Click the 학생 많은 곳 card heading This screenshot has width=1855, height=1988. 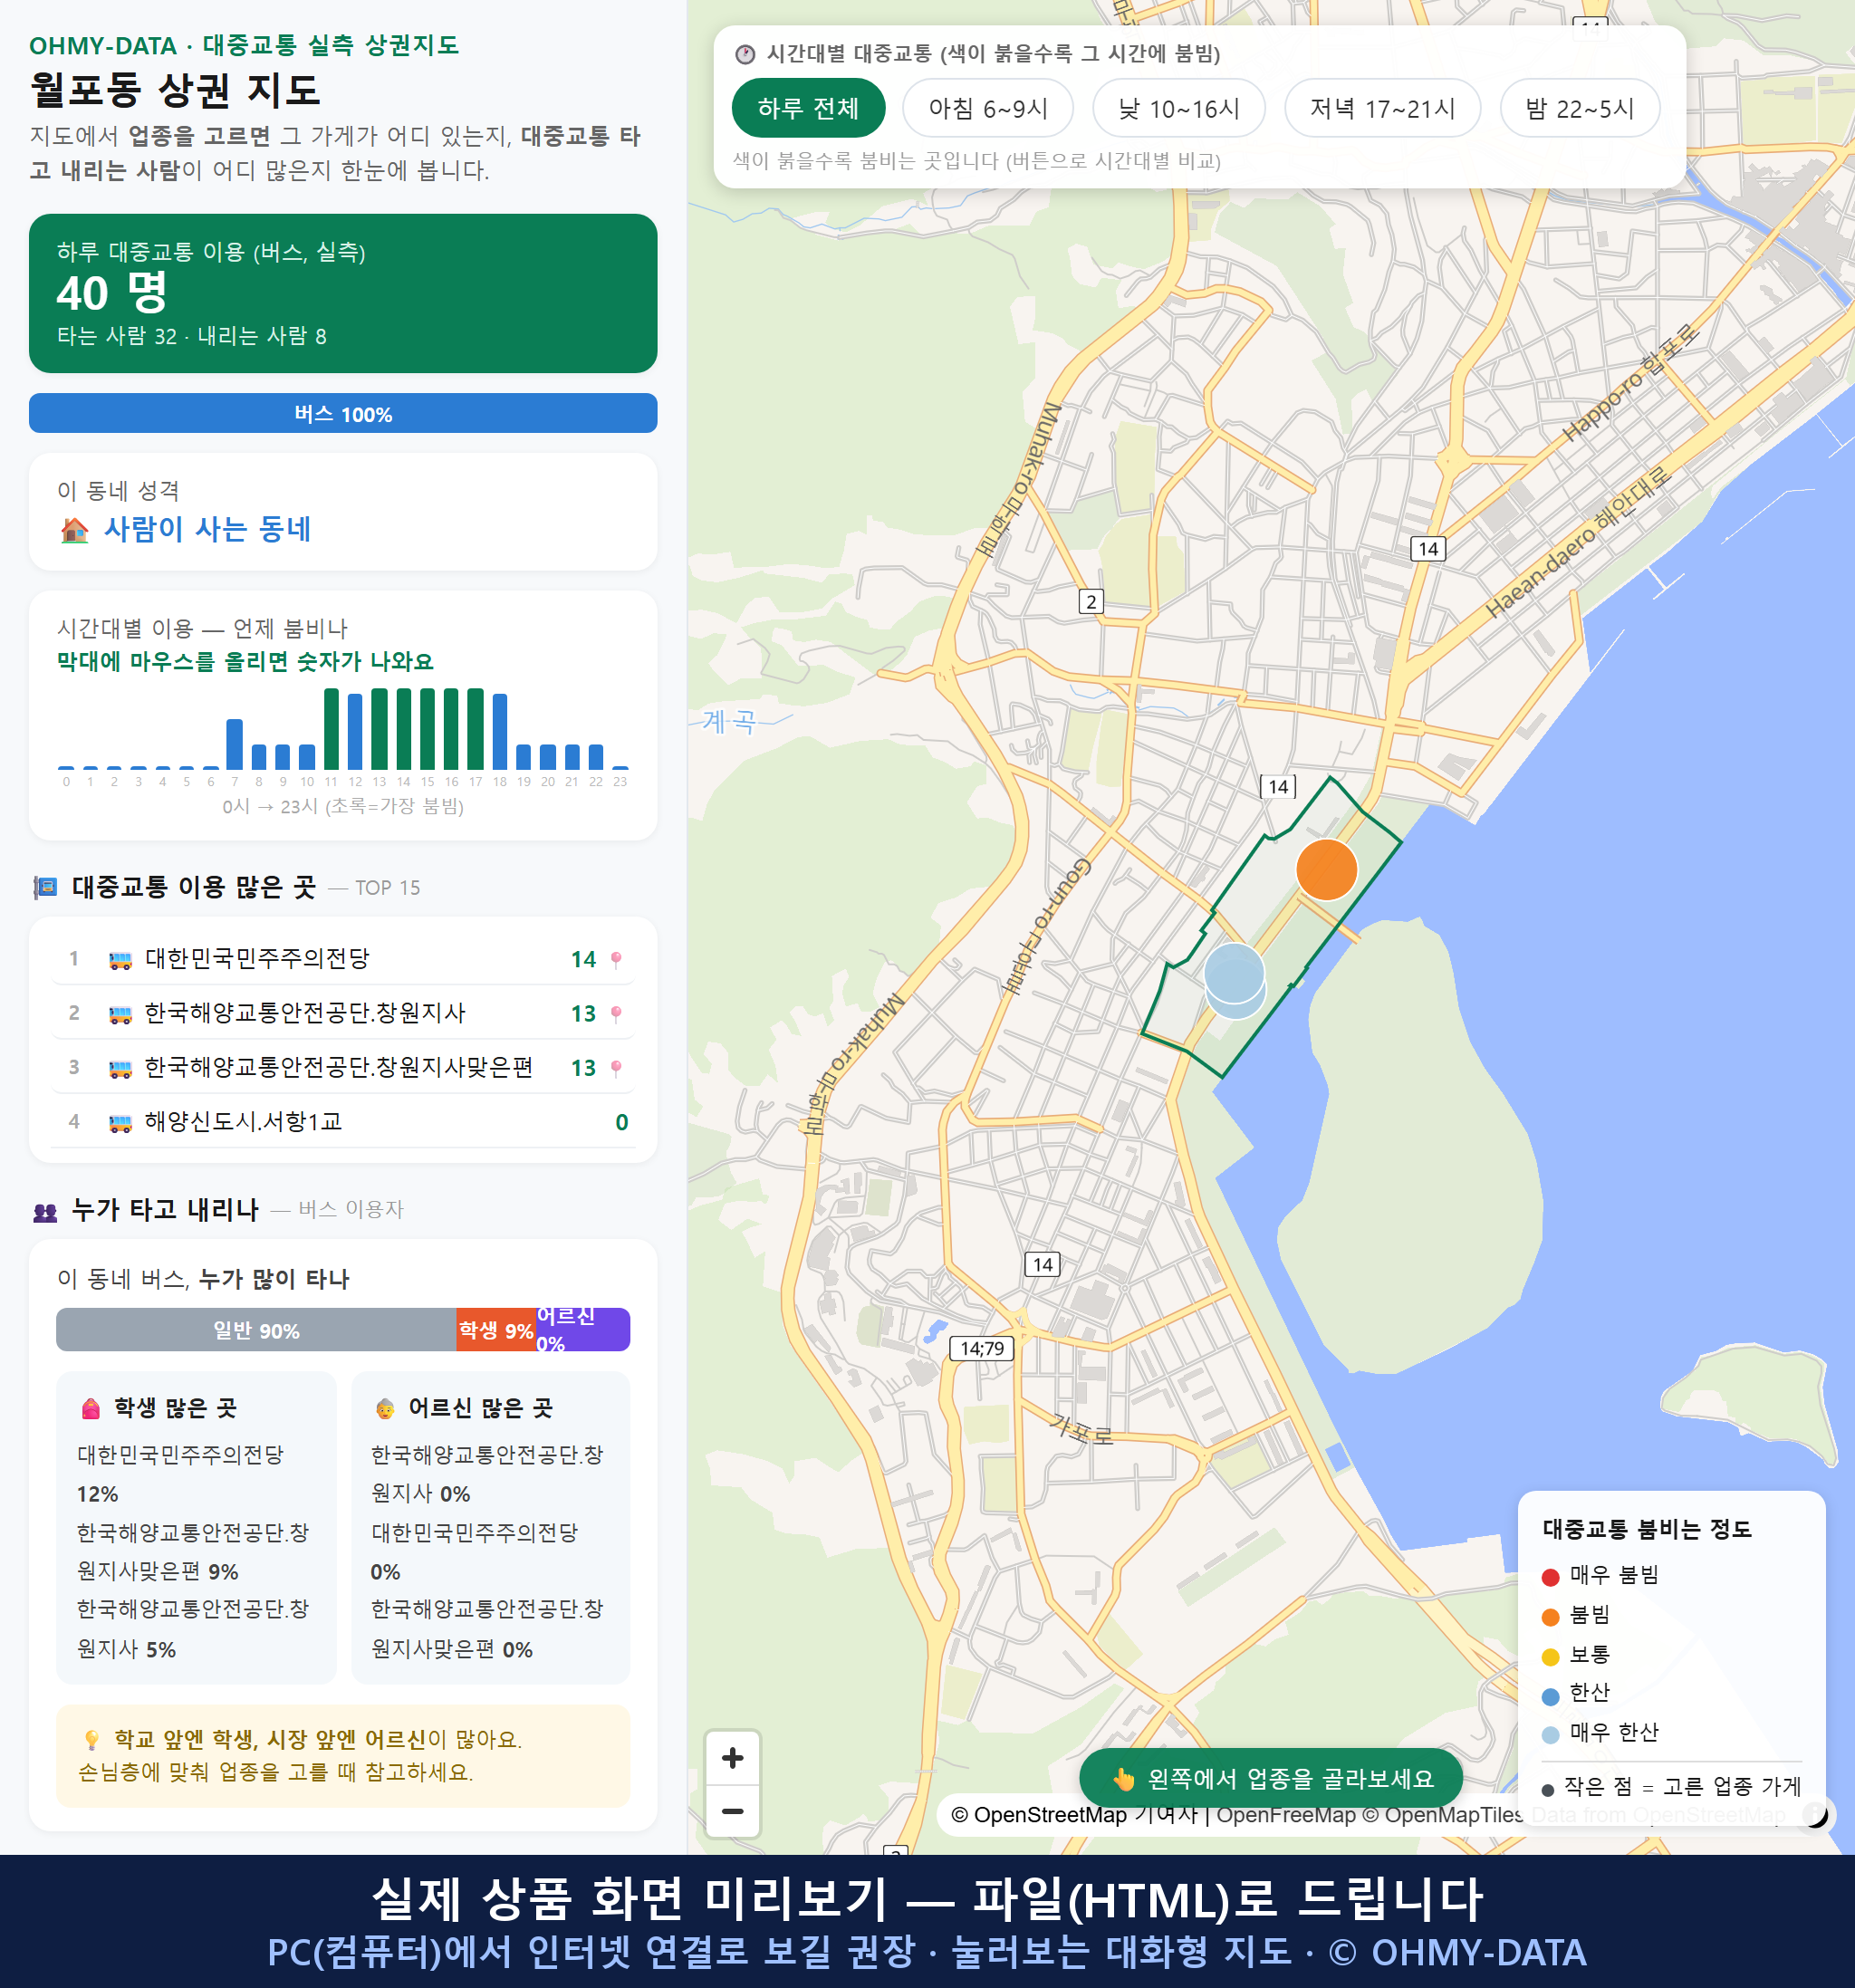[175, 1408]
